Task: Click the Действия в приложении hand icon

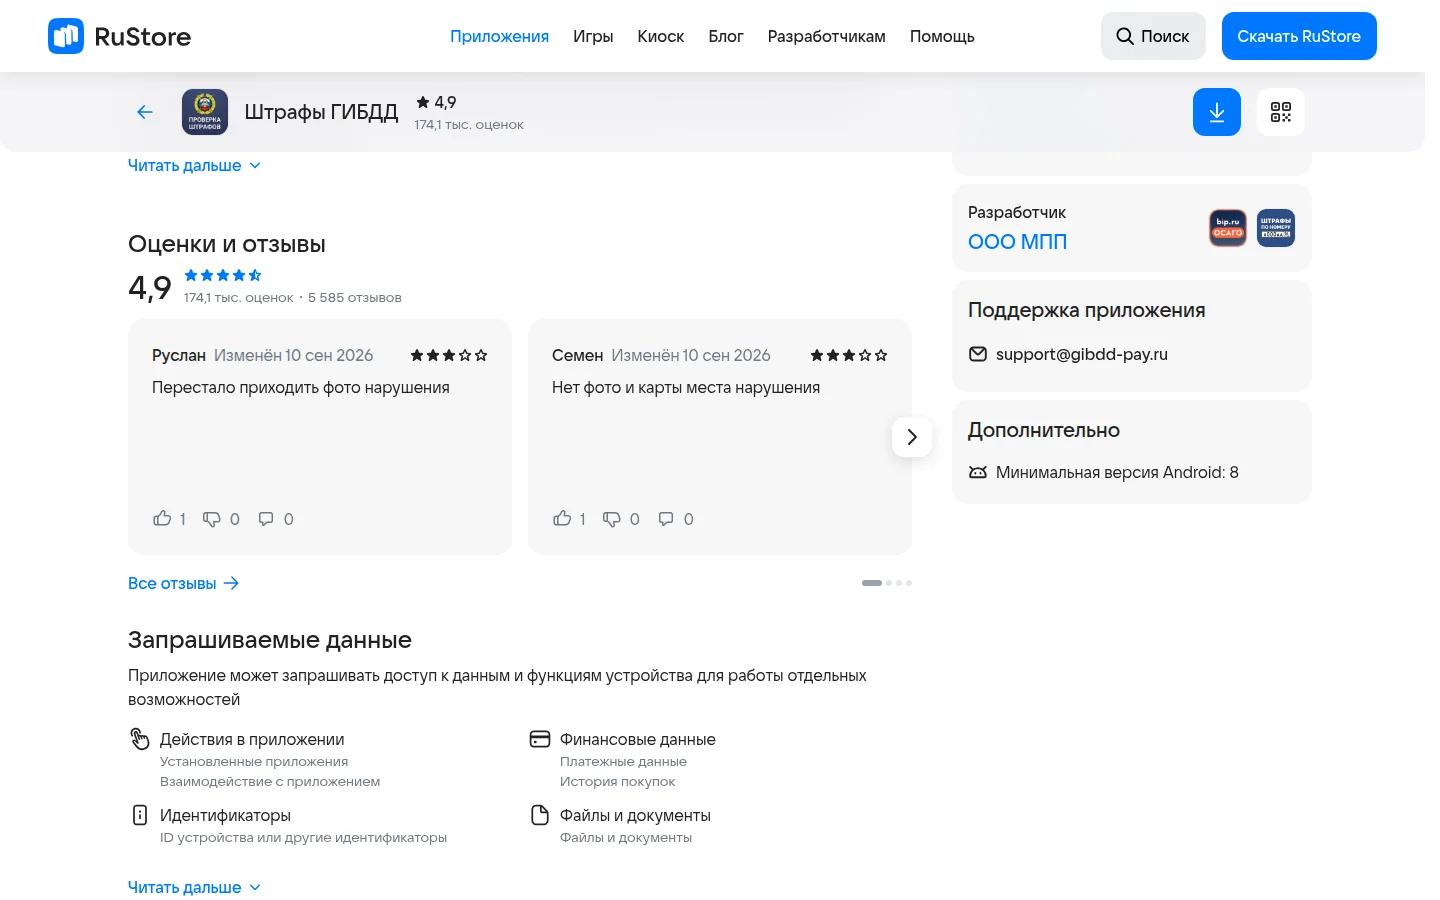Action: (140, 739)
